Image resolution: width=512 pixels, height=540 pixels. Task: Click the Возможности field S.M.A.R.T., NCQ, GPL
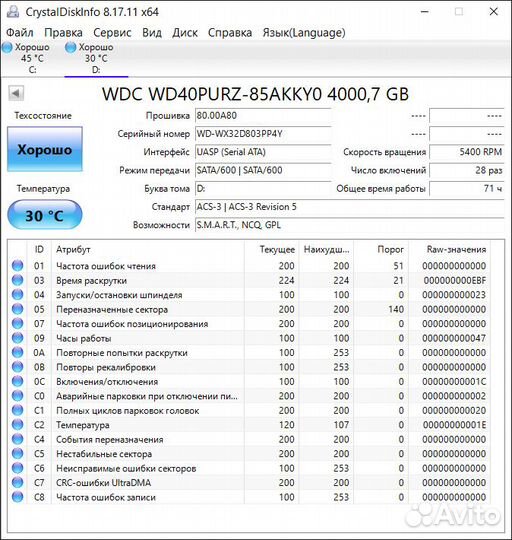coord(349,225)
